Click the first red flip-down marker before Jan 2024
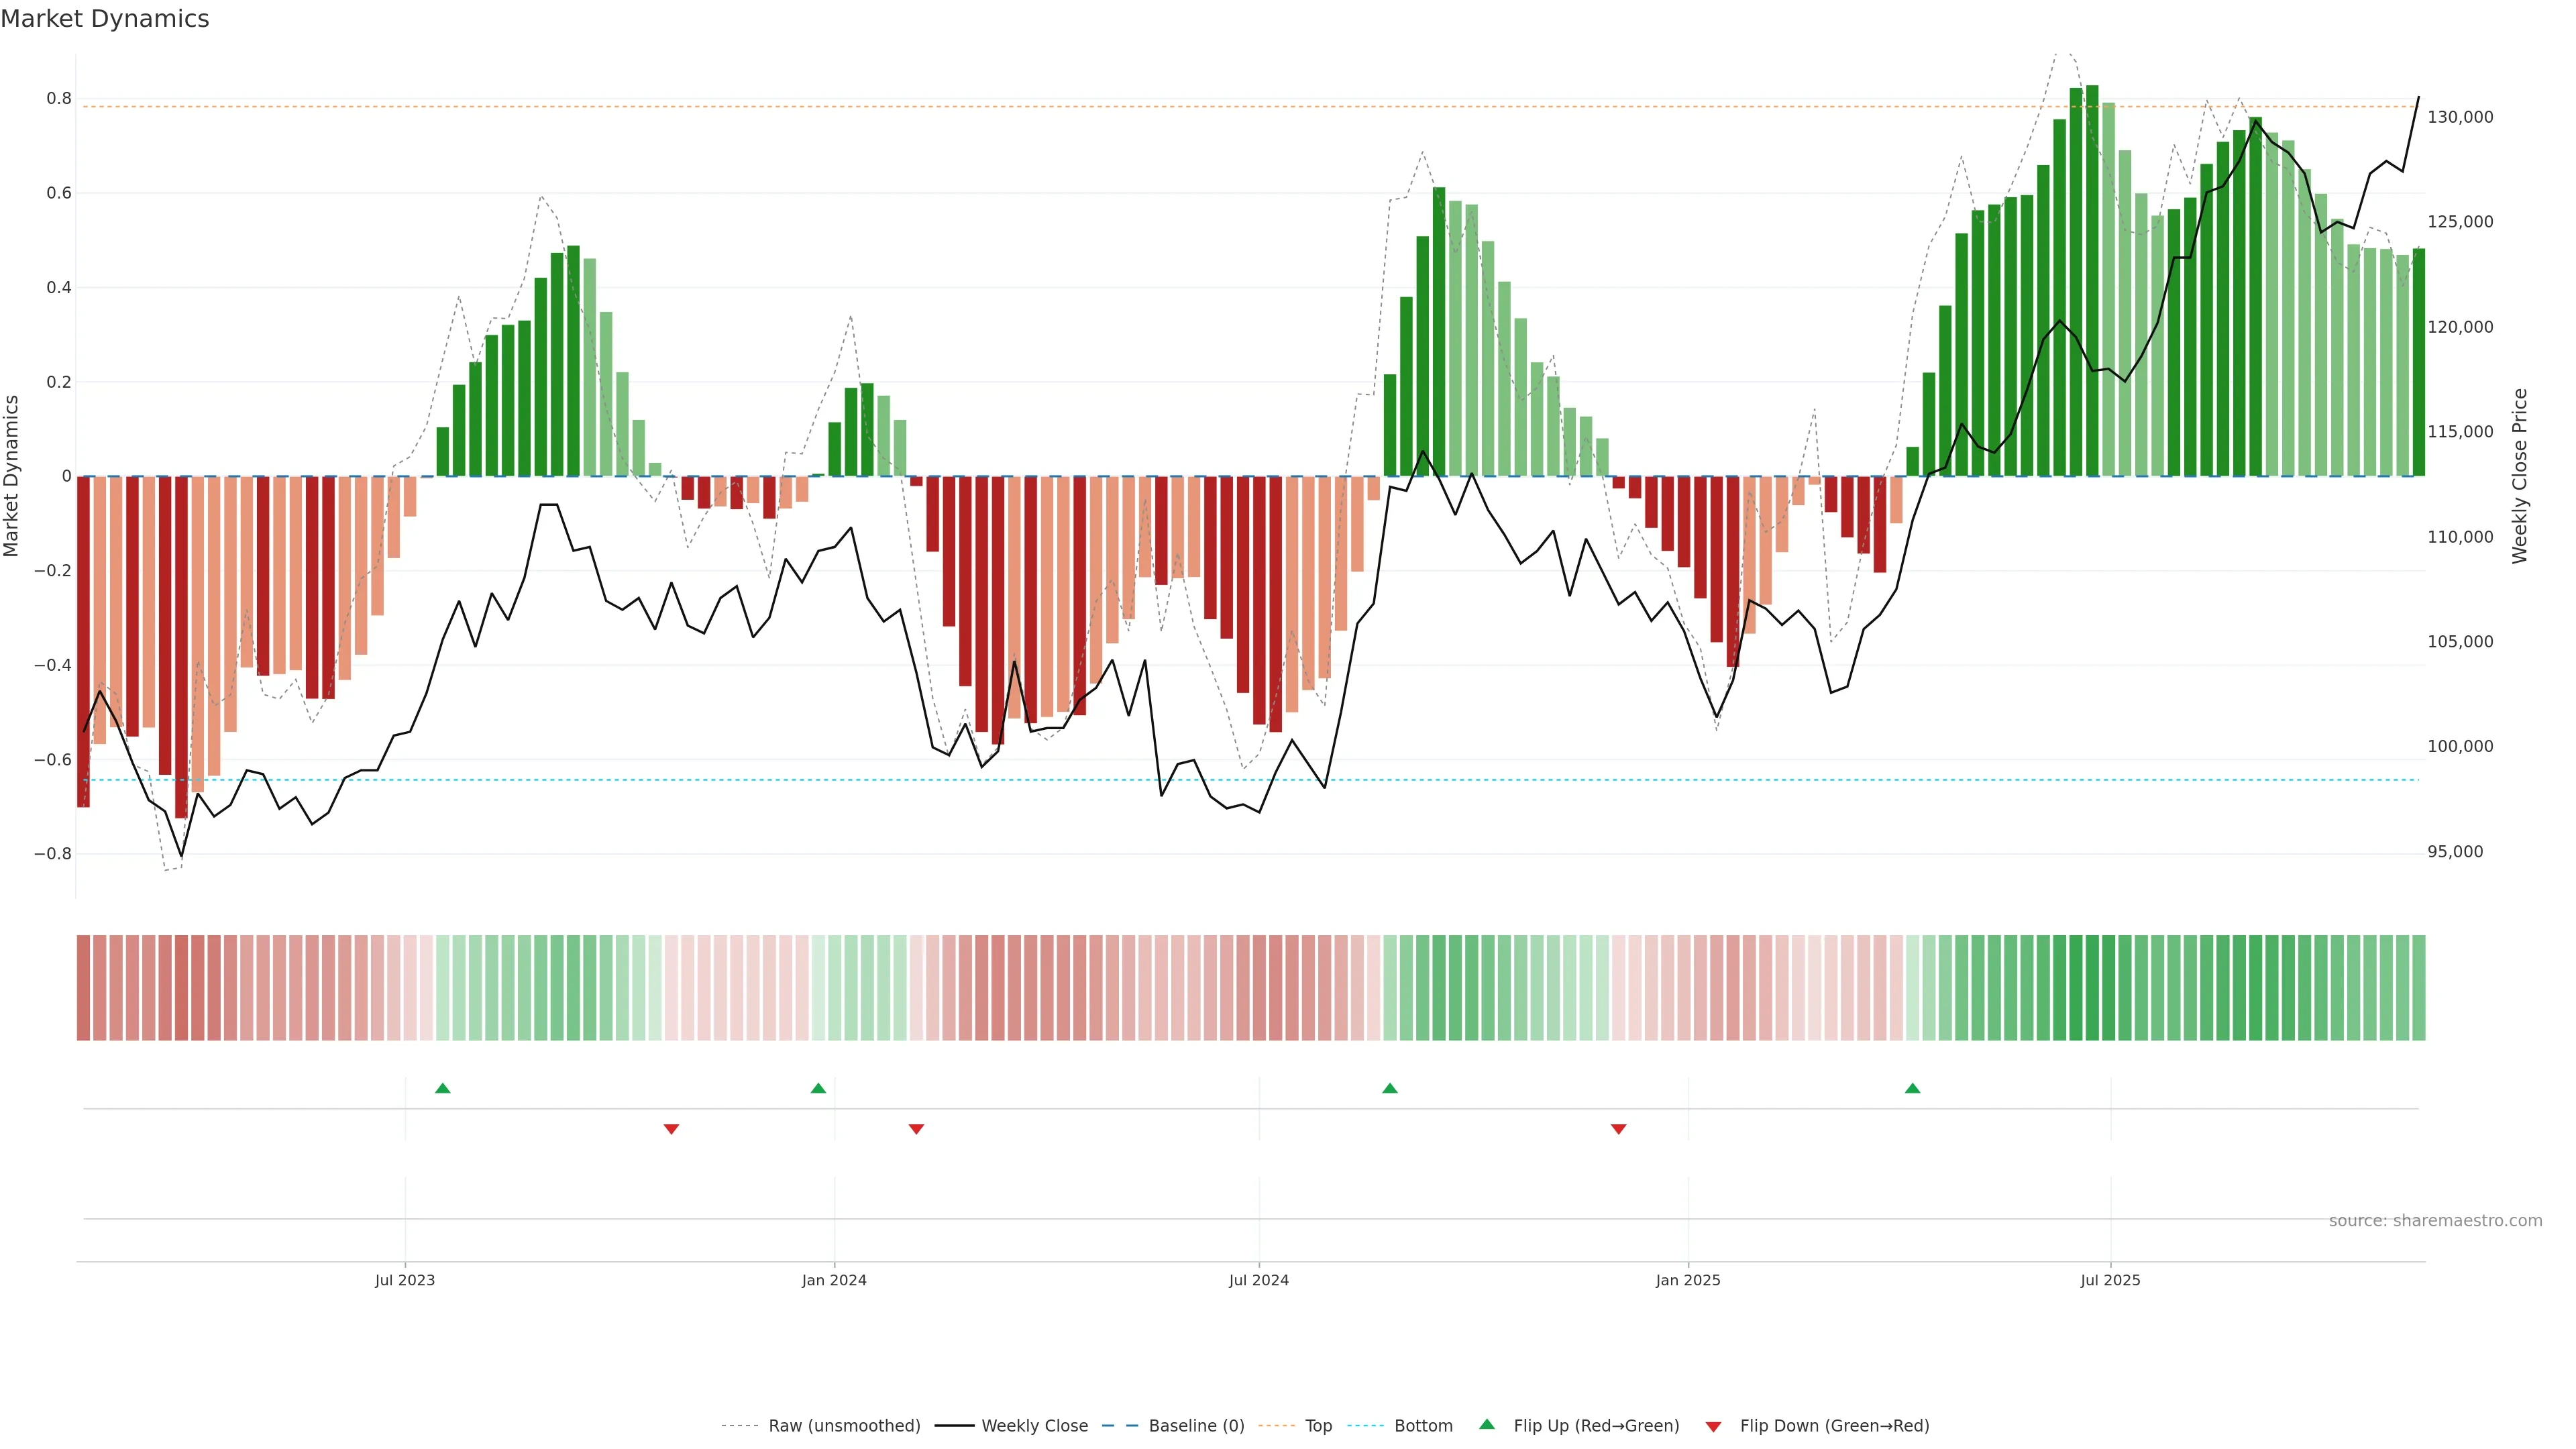The image size is (2576, 1449). click(x=671, y=1129)
